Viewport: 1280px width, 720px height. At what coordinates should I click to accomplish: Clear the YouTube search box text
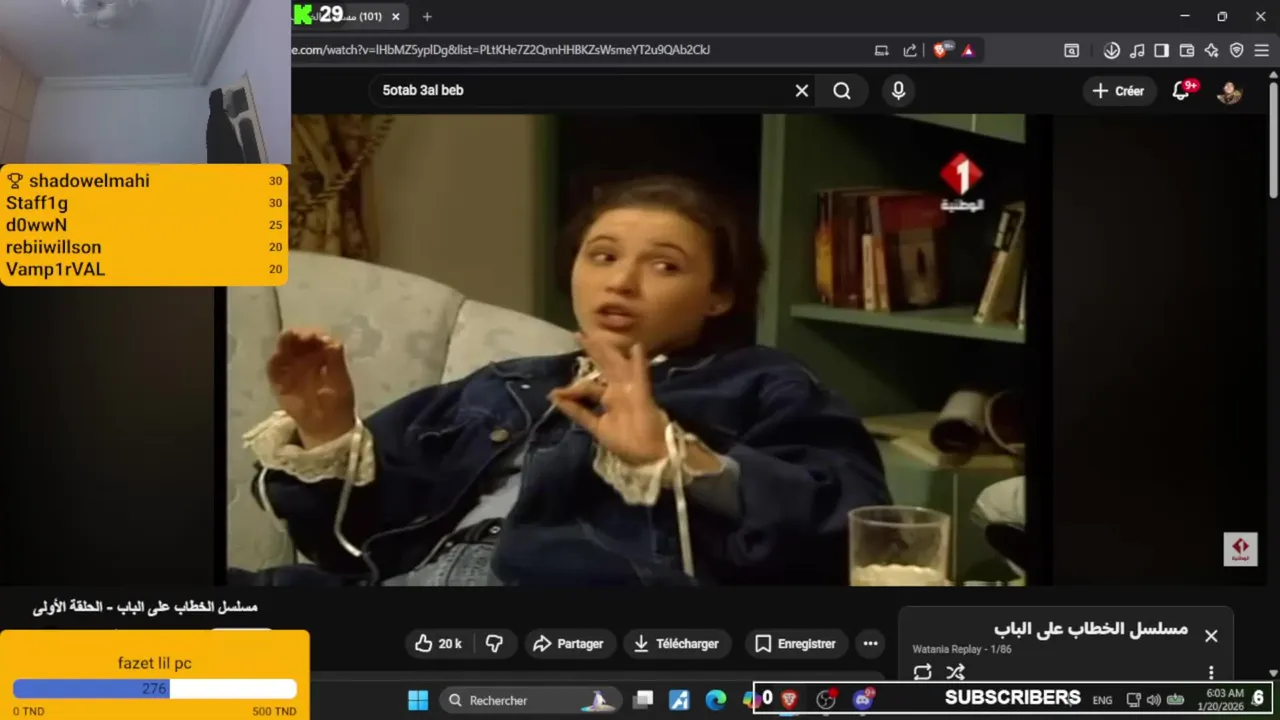click(802, 90)
